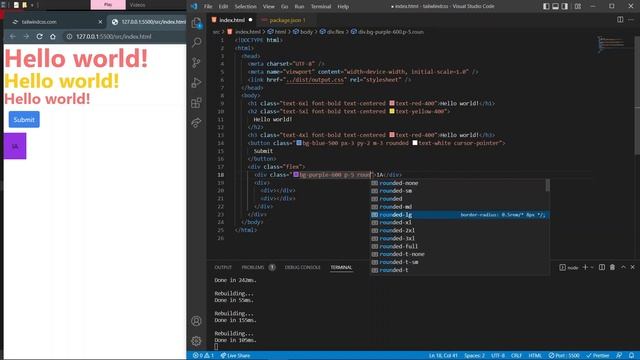Screen dimensions: 640x360
Task: Click the Prettier status bar item
Action: (x=598, y=356)
